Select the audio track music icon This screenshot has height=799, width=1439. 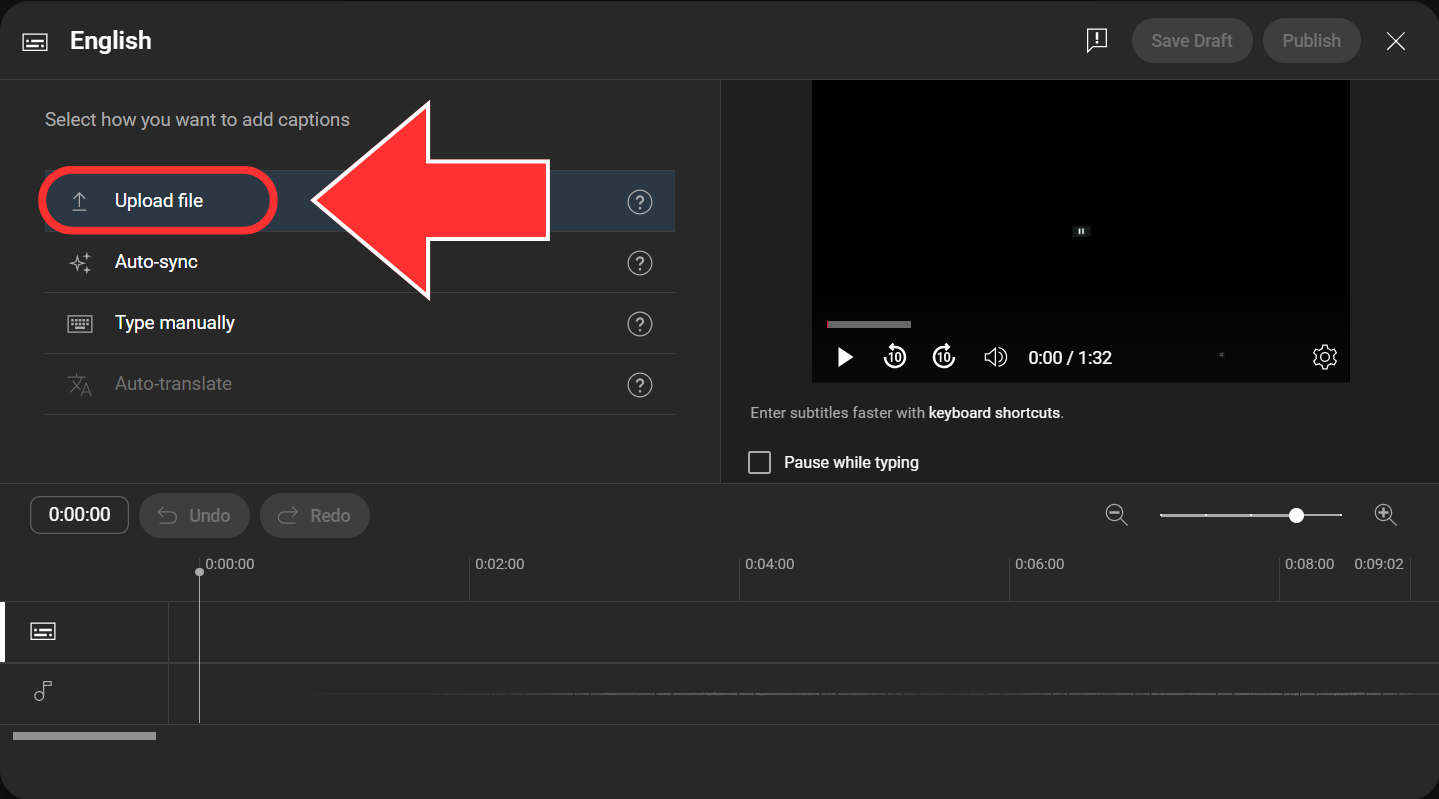[43, 691]
